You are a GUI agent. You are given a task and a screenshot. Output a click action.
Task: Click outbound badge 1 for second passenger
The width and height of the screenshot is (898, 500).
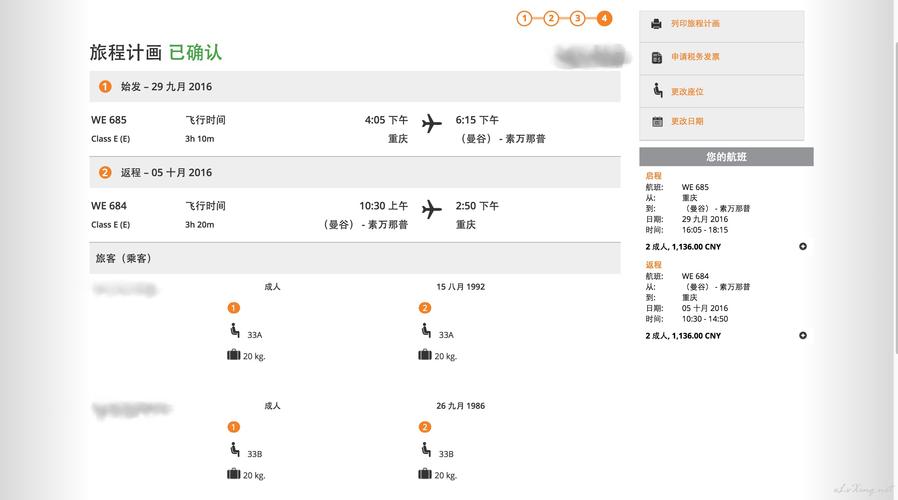[234, 427]
